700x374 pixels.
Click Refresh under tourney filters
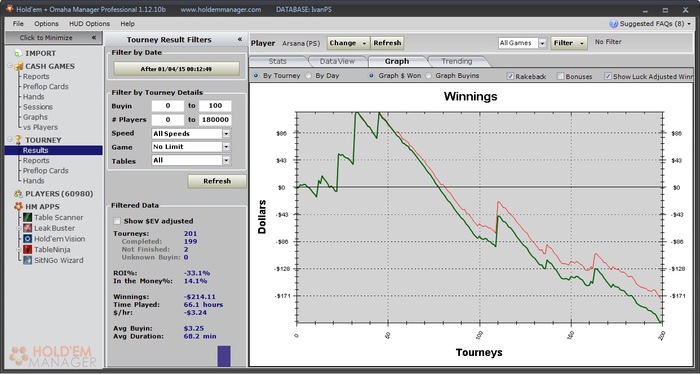[217, 181]
